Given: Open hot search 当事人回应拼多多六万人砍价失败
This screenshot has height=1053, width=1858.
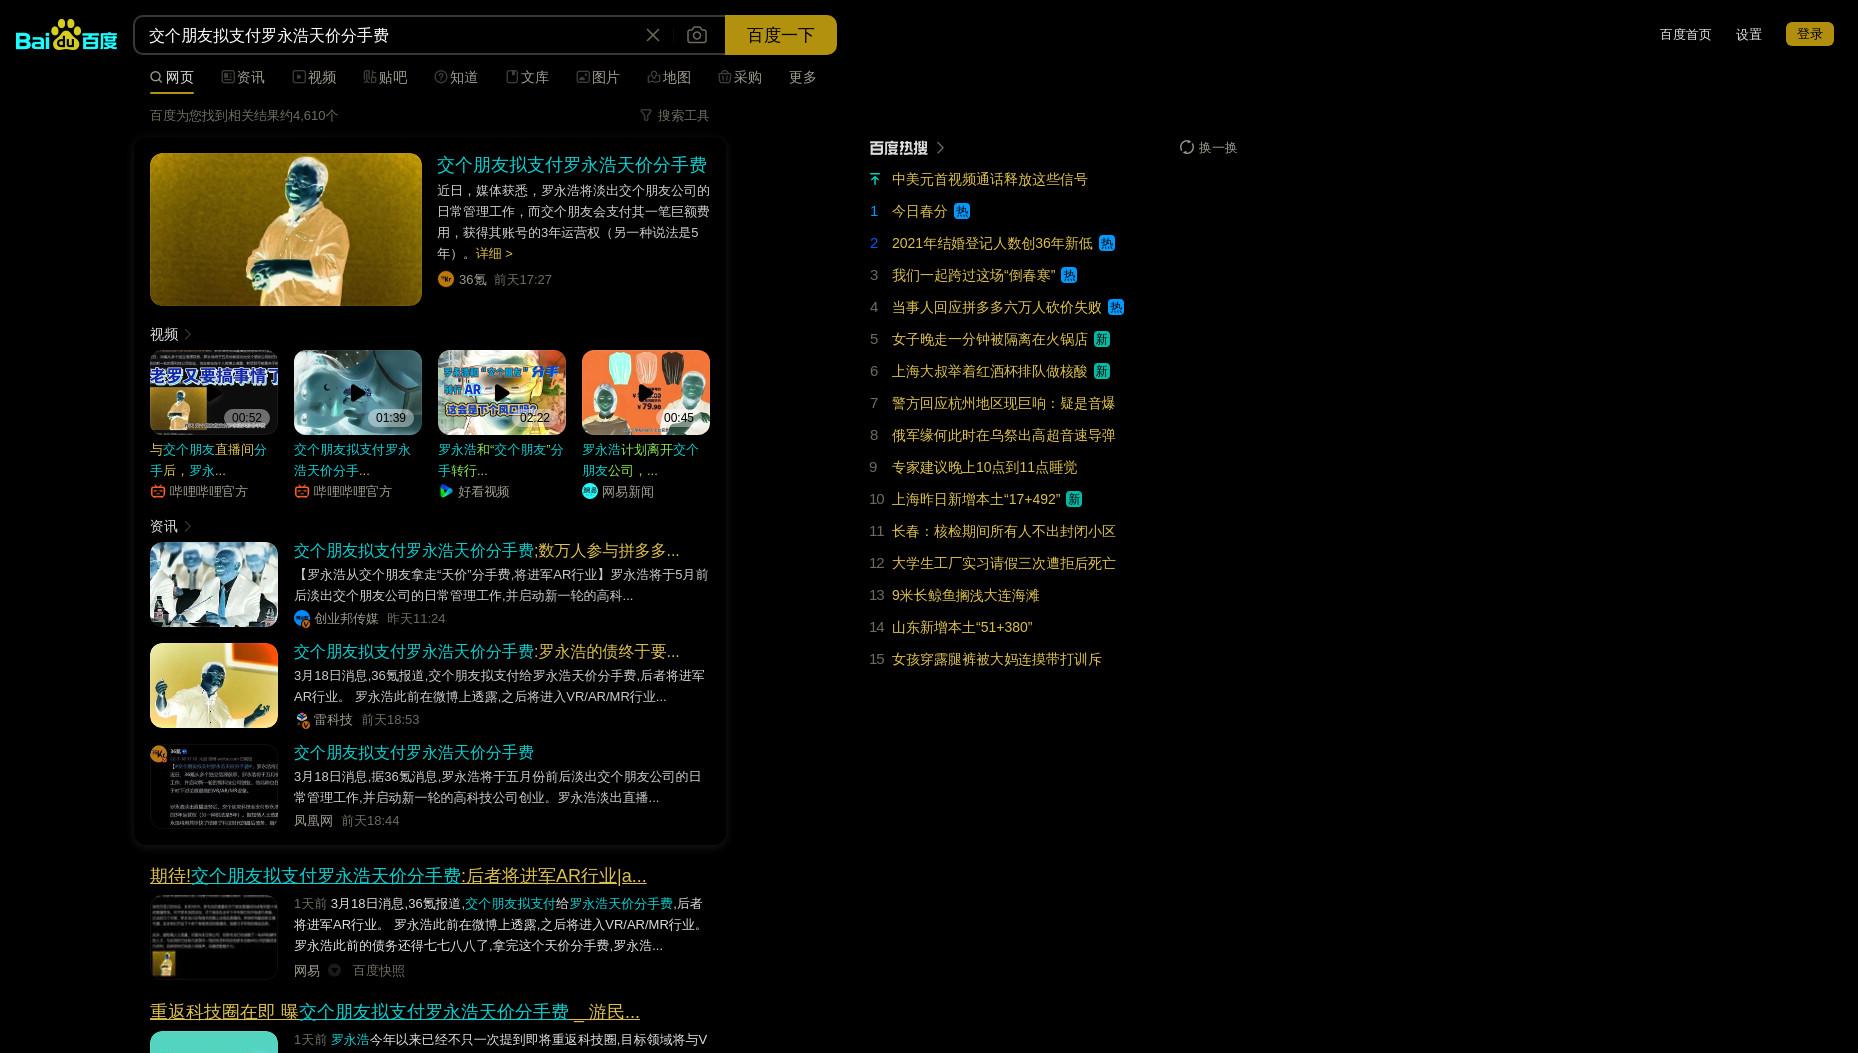Looking at the screenshot, I should 996,307.
